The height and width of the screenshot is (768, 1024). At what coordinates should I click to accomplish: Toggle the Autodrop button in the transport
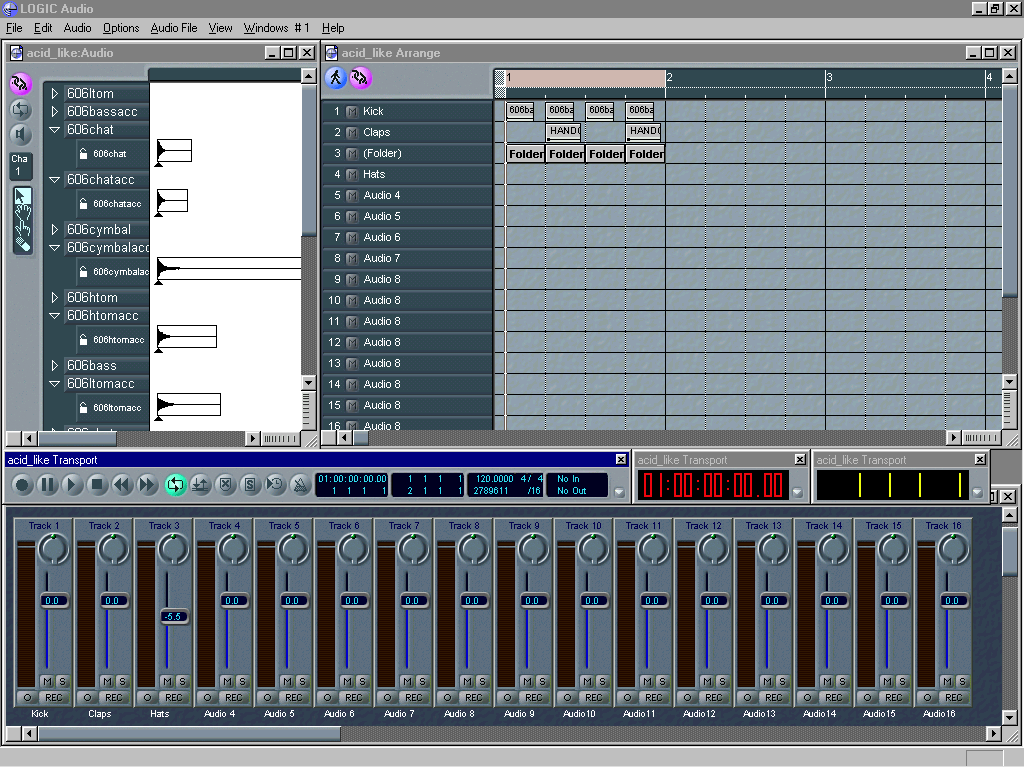[x=200, y=485]
